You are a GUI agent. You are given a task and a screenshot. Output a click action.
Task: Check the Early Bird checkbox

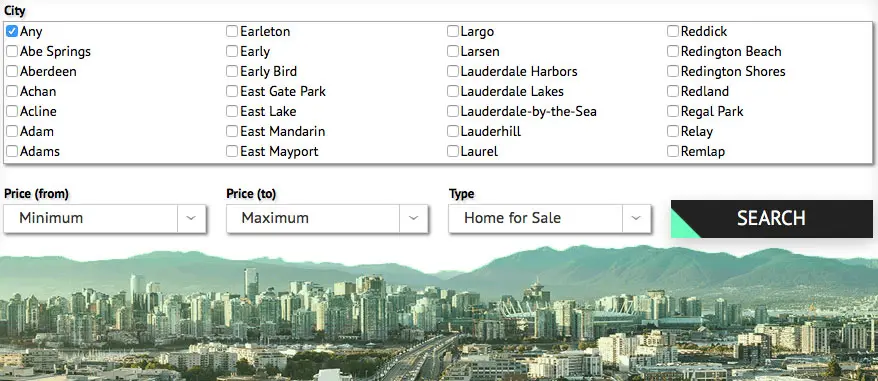[x=232, y=71]
